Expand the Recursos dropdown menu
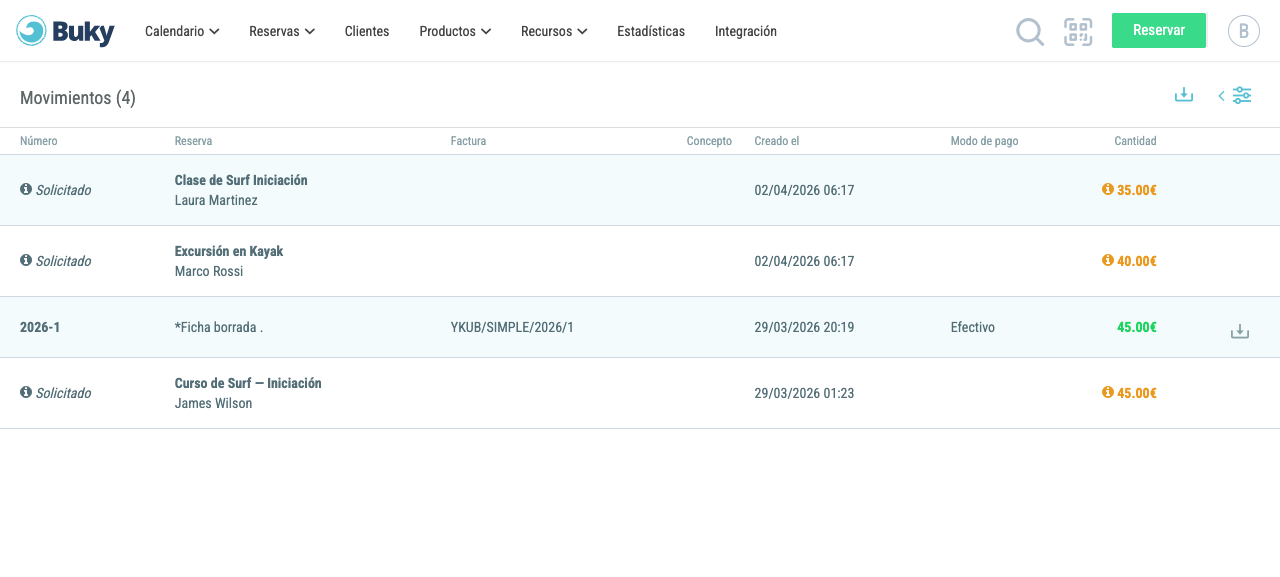Viewport: 1280px width, 577px height. tap(554, 31)
